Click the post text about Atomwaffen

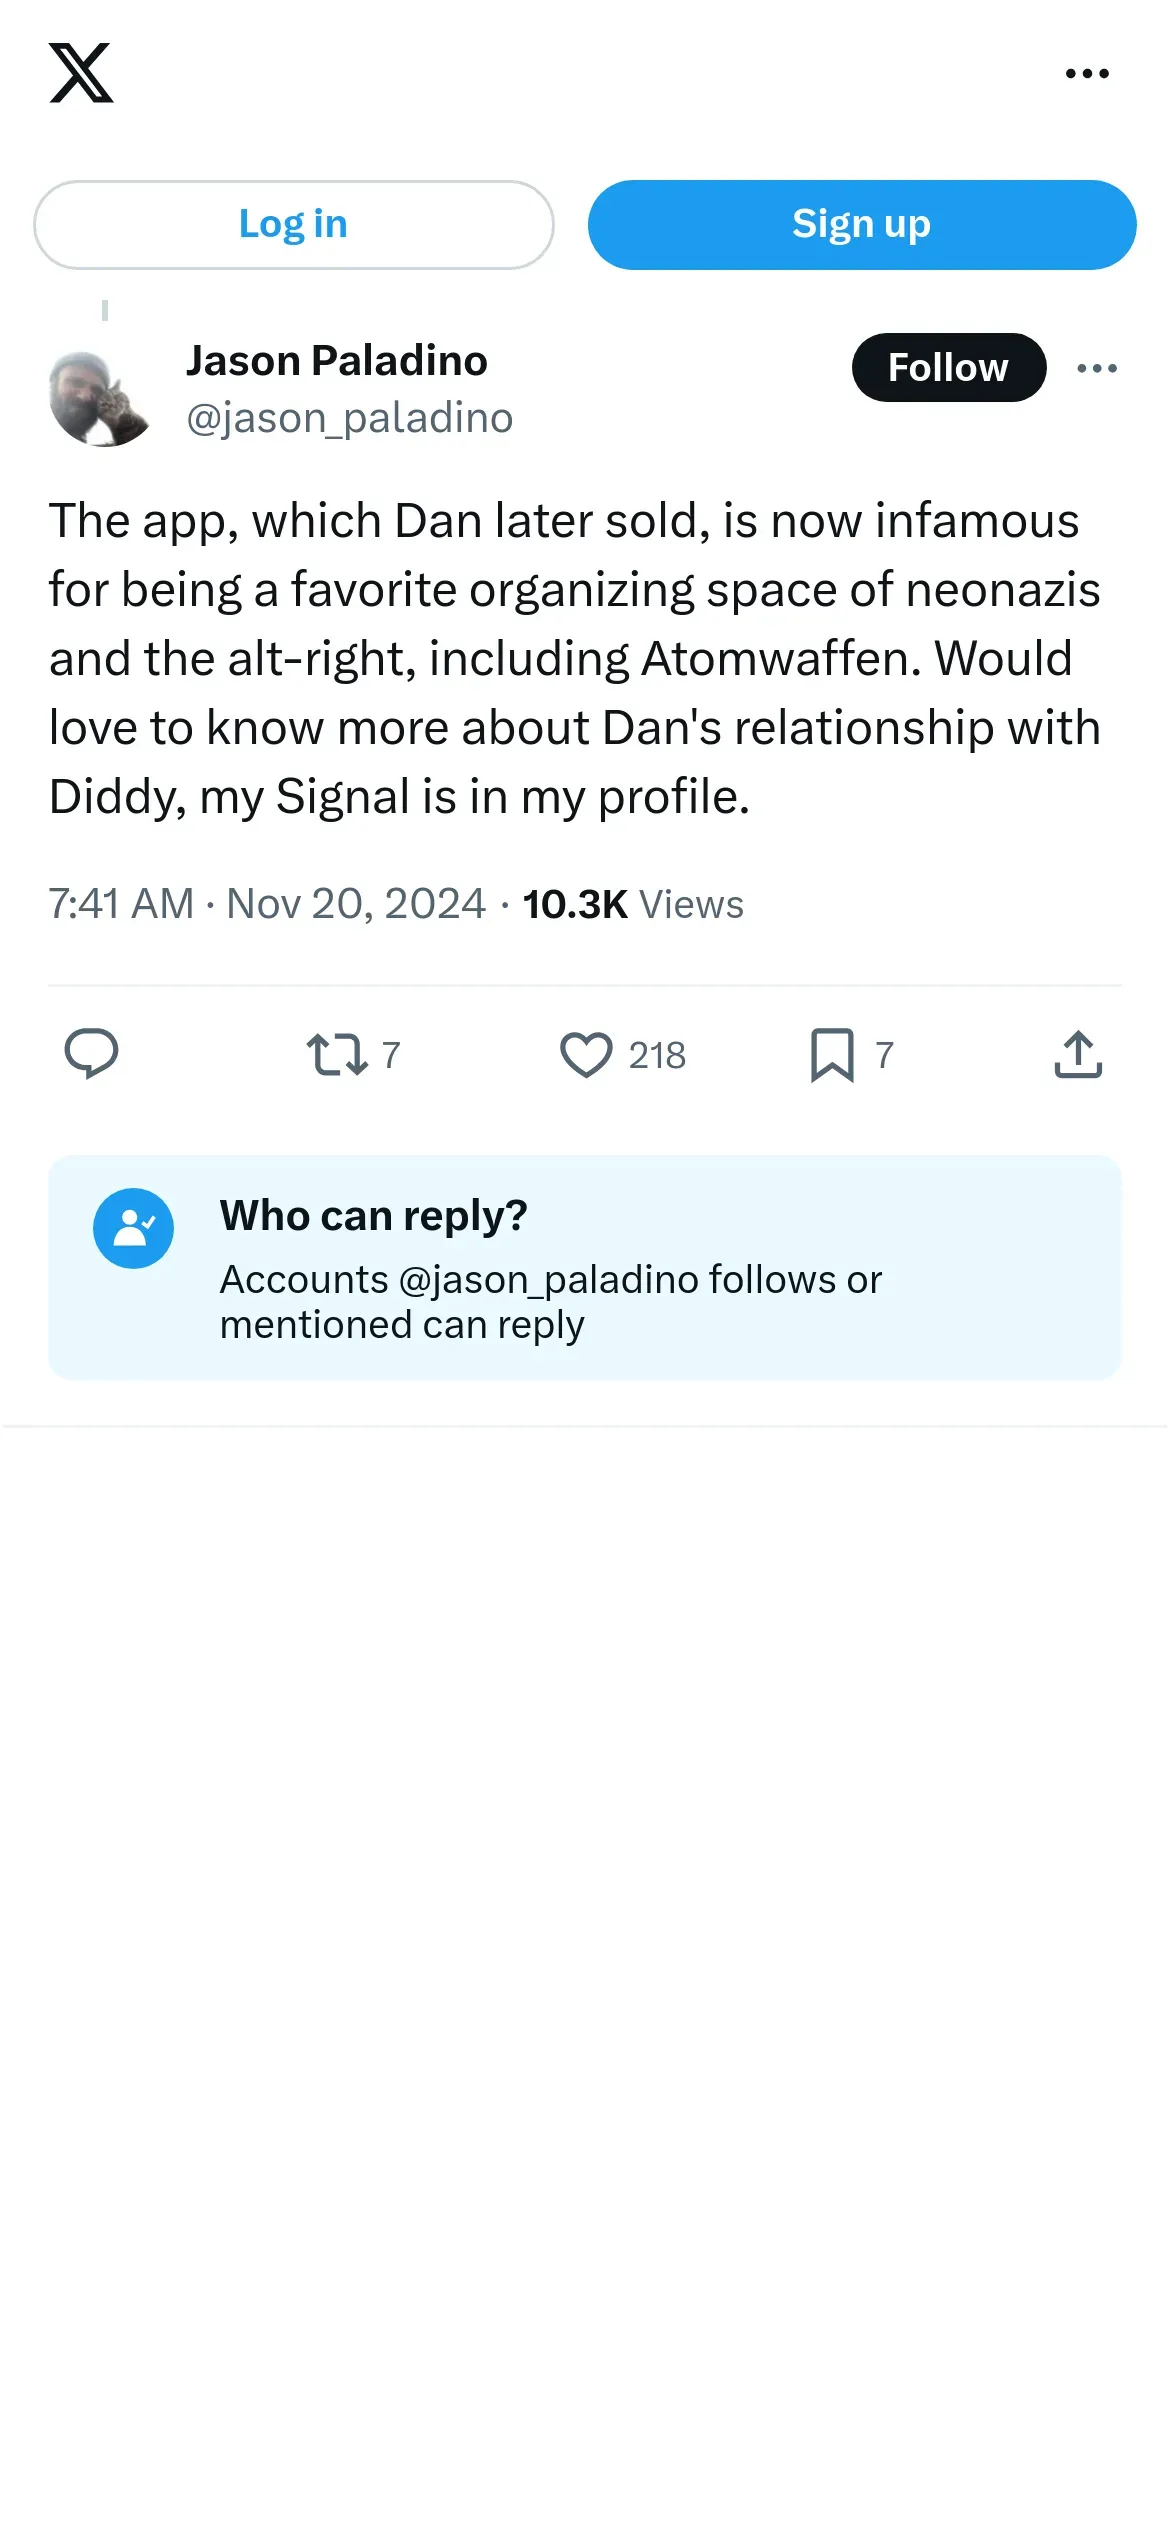click(x=574, y=658)
